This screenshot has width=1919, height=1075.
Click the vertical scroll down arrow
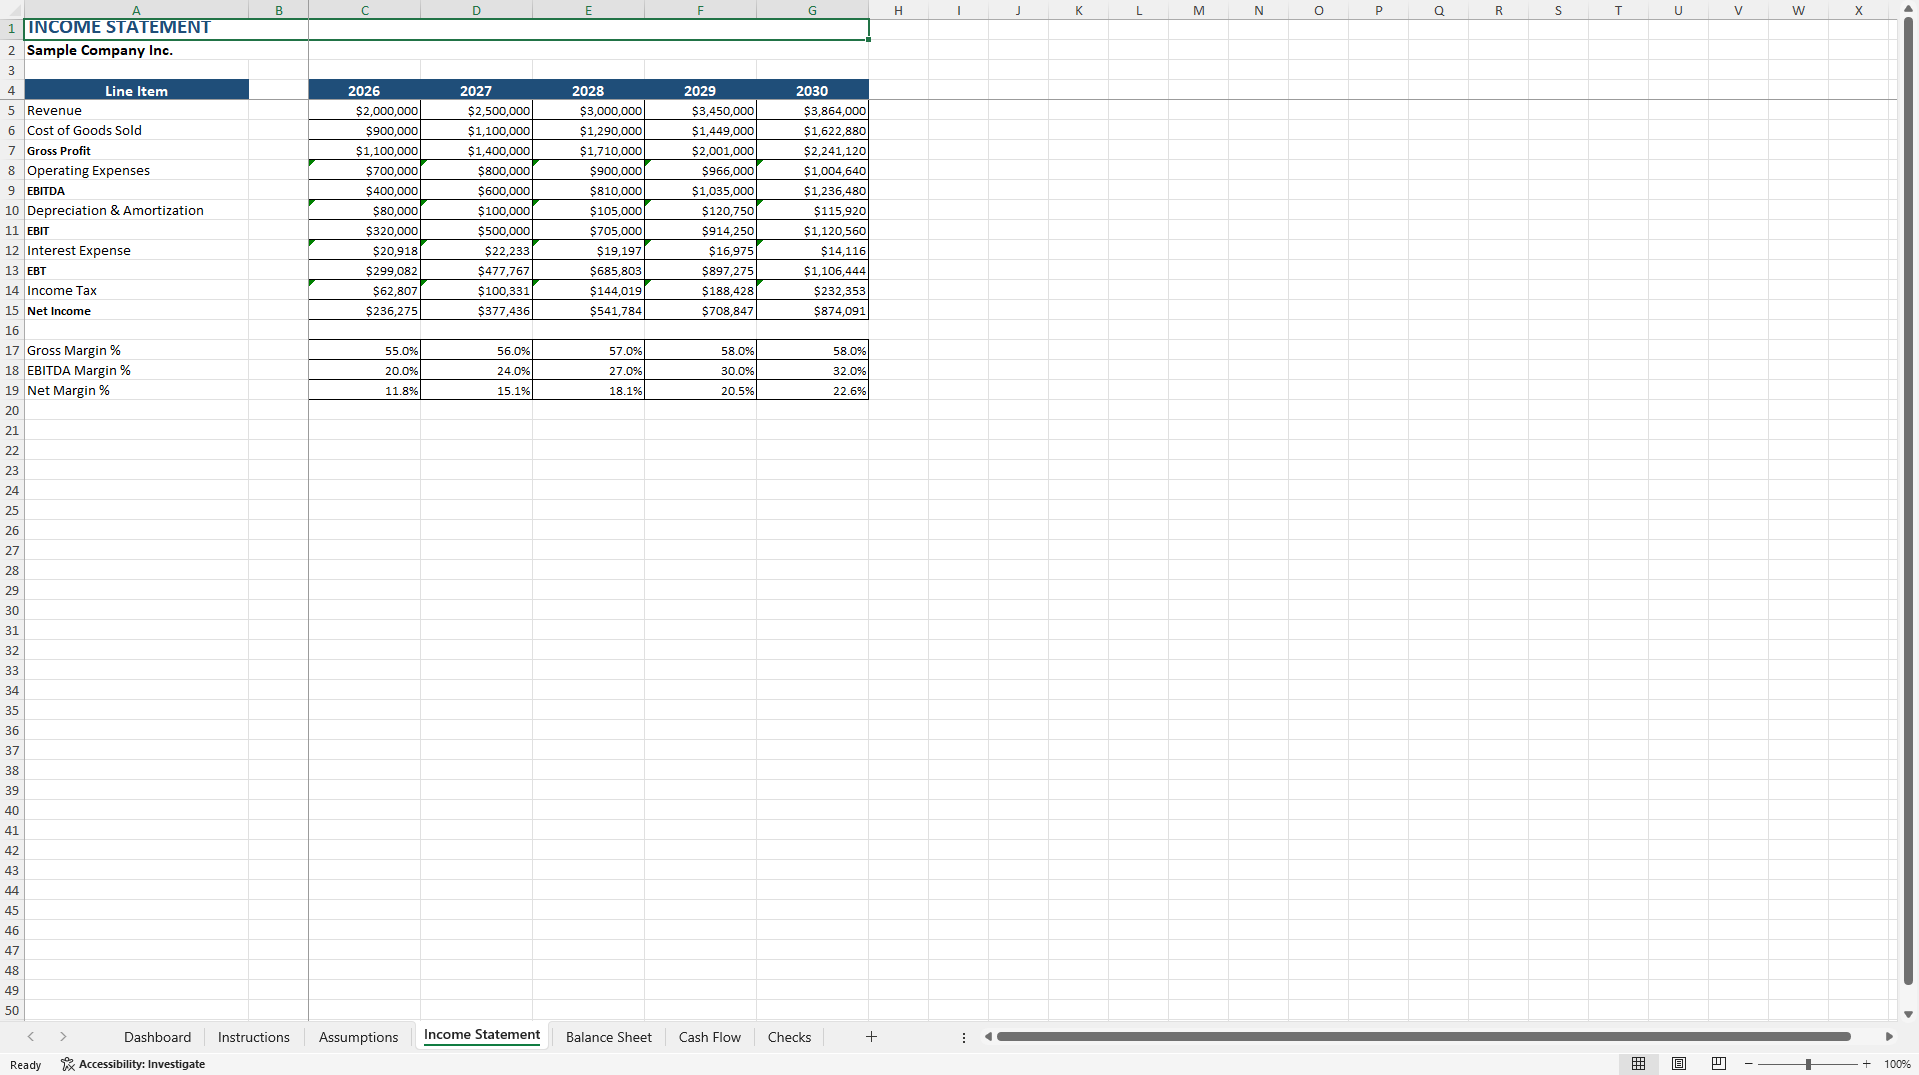pyautogui.click(x=1908, y=1014)
